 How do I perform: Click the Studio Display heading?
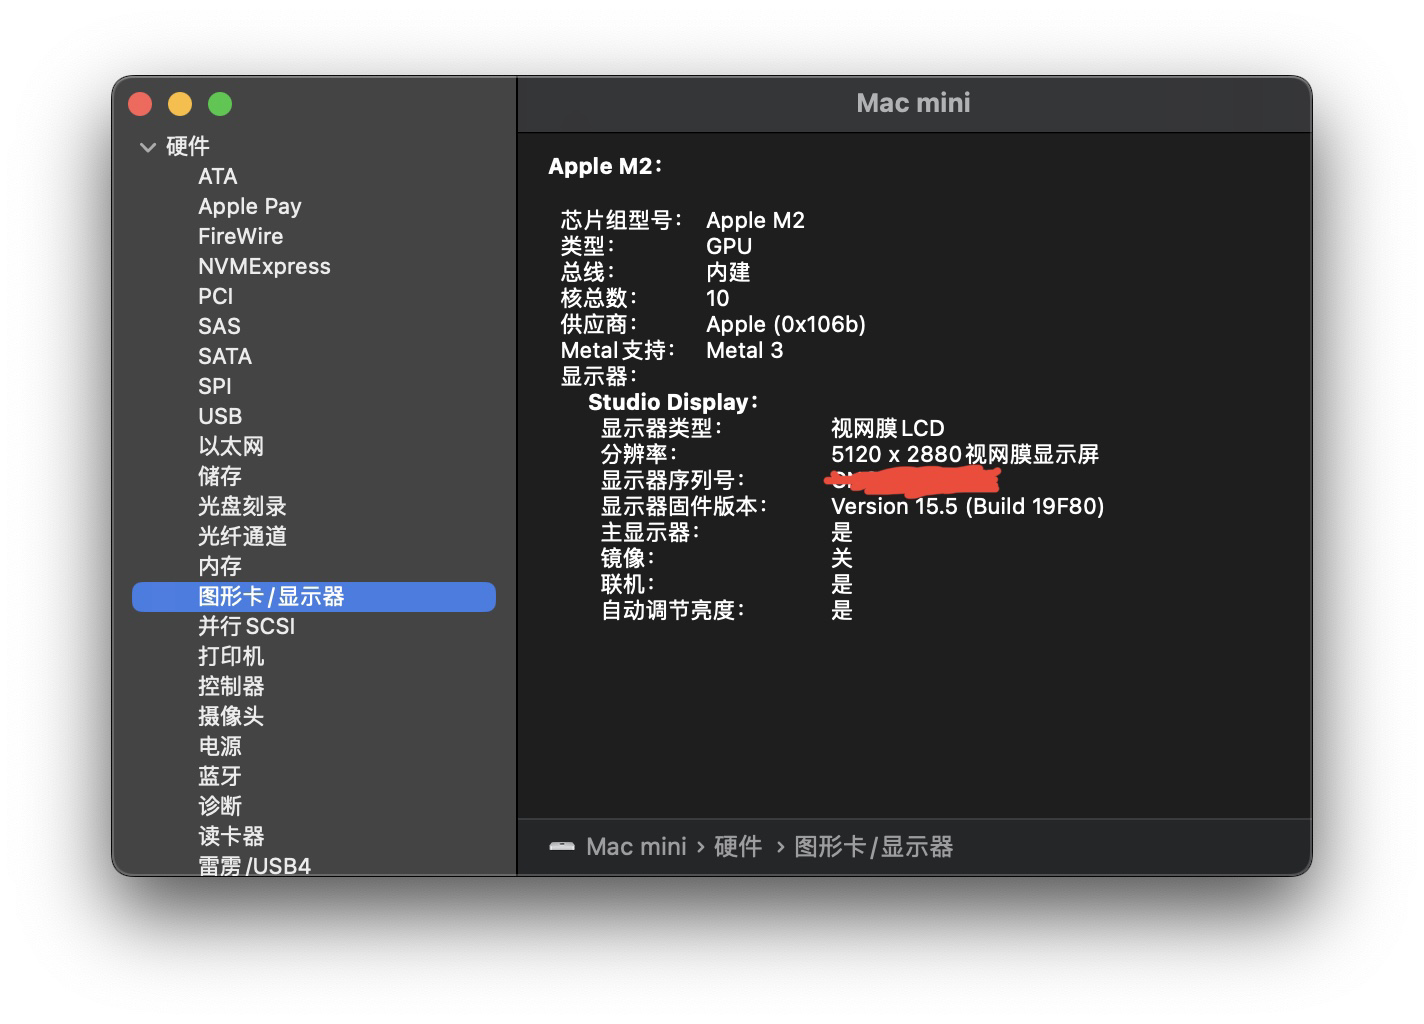[673, 402]
